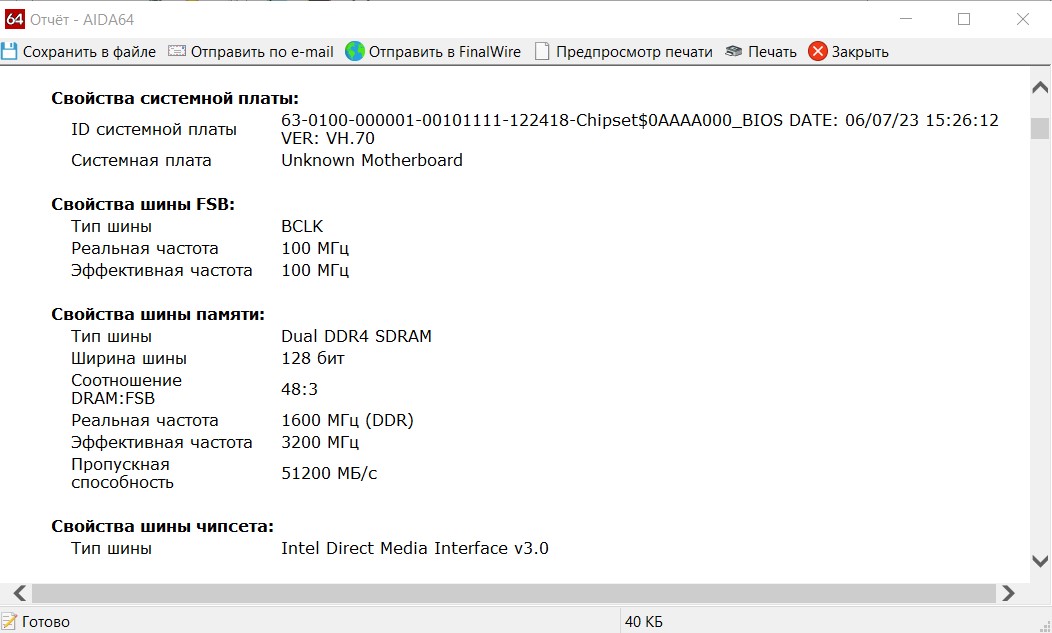The height and width of the screenshot is (633, 1052).
Task: Click the printer icon
Action: tap(734, 51)
